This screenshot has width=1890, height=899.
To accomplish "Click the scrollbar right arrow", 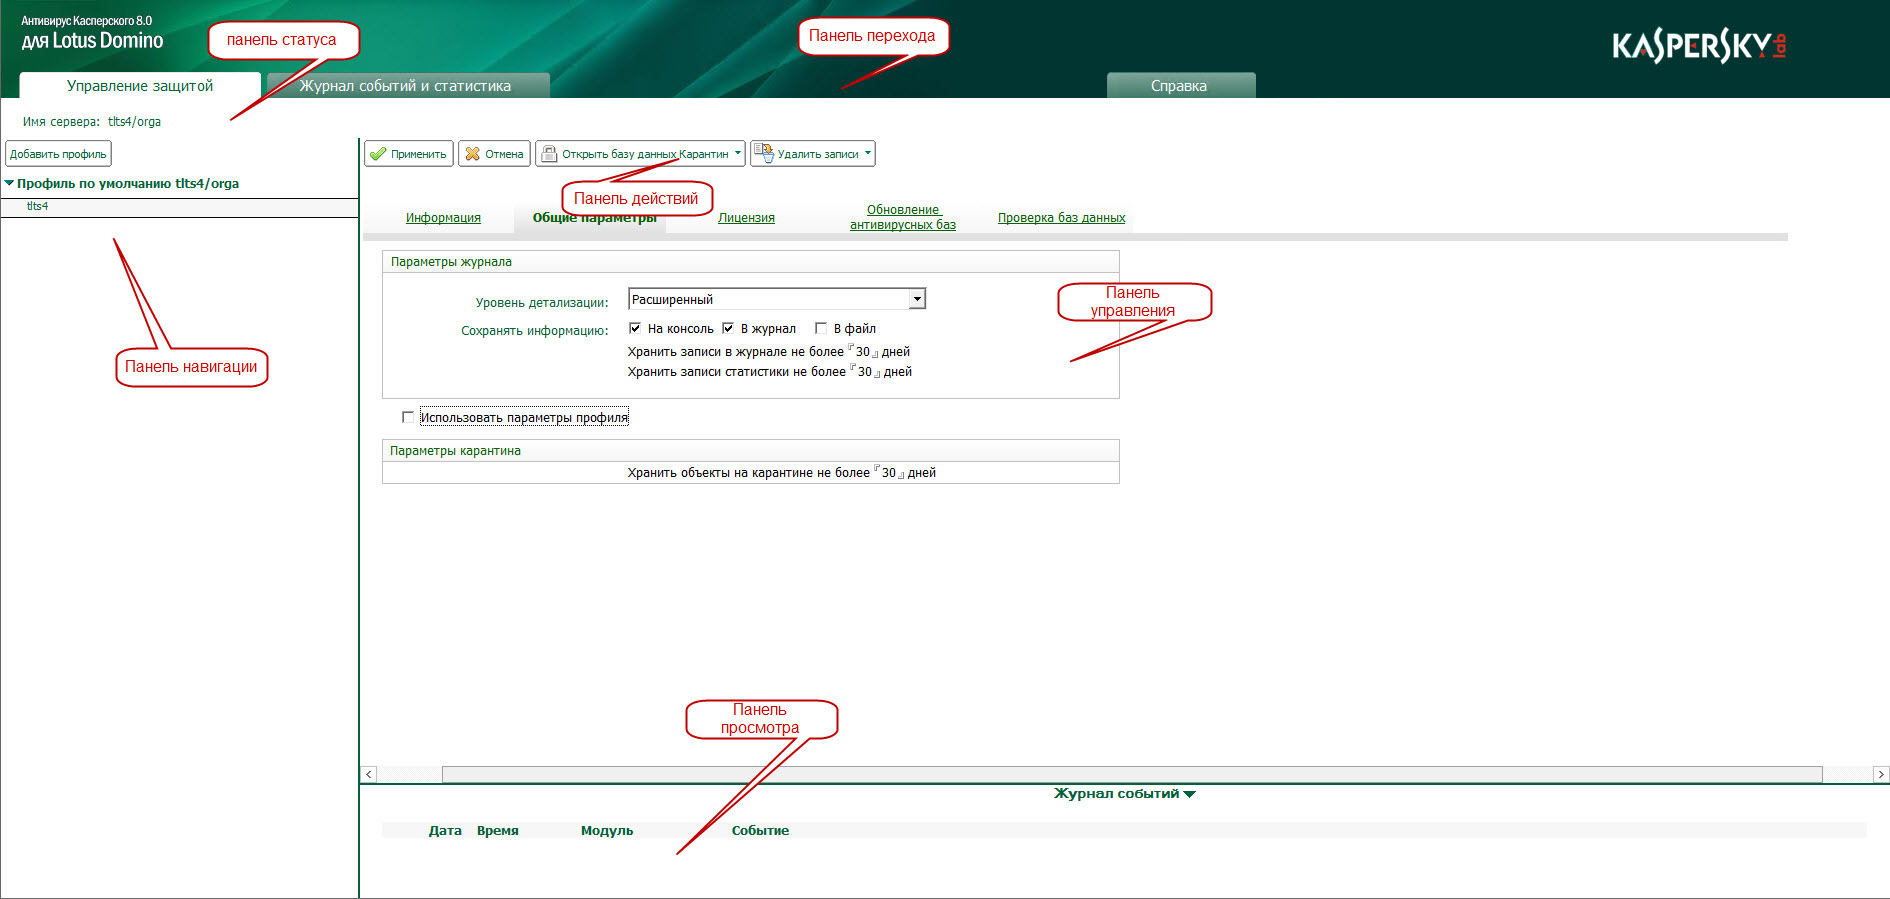I will click(x=1881, y=774).
